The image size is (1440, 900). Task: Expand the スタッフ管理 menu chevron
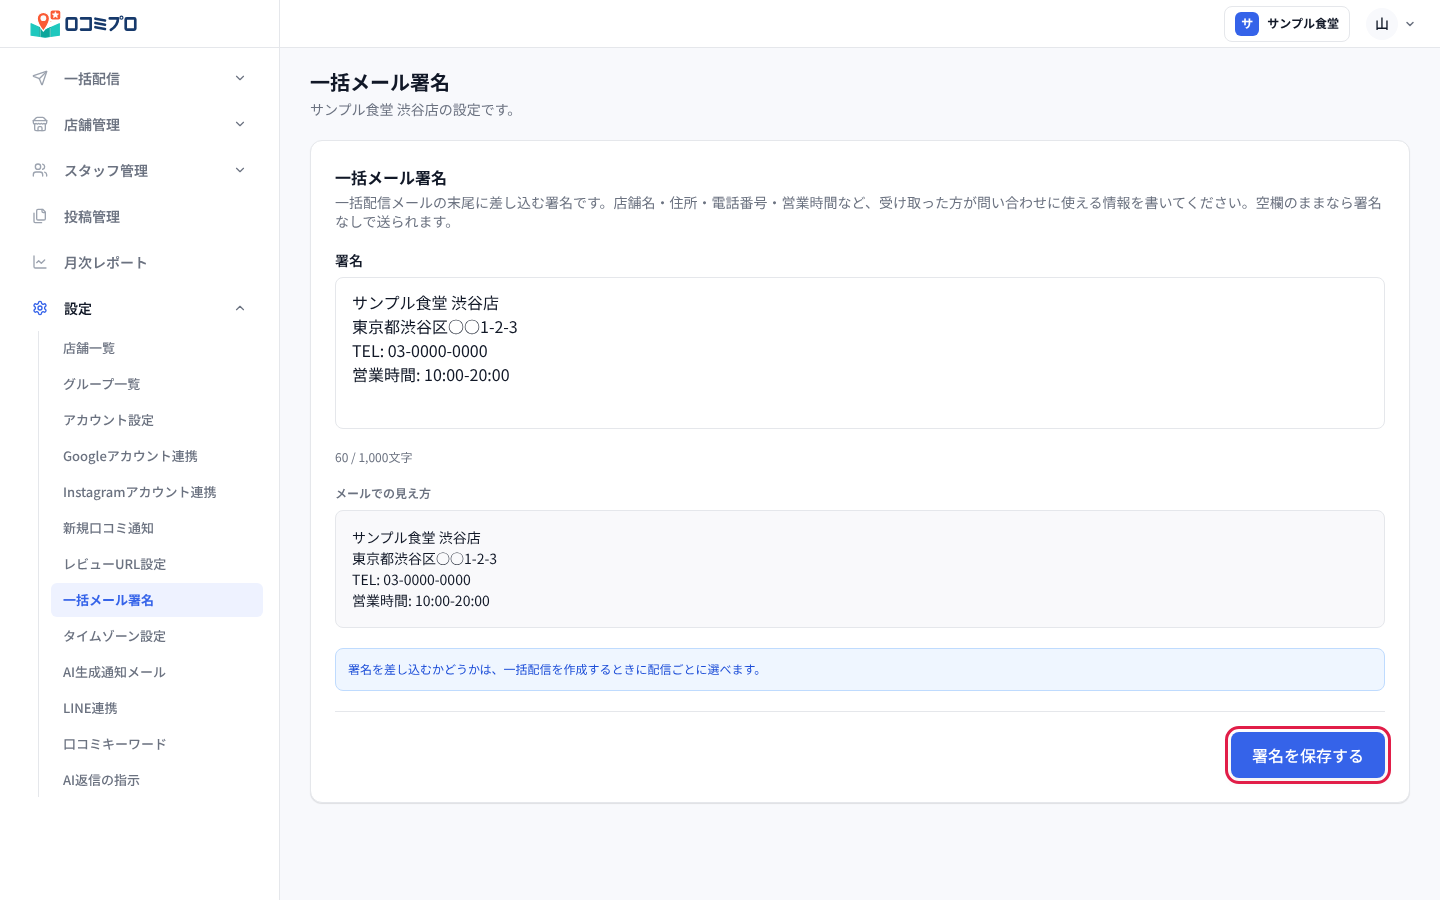coord(240,170)
